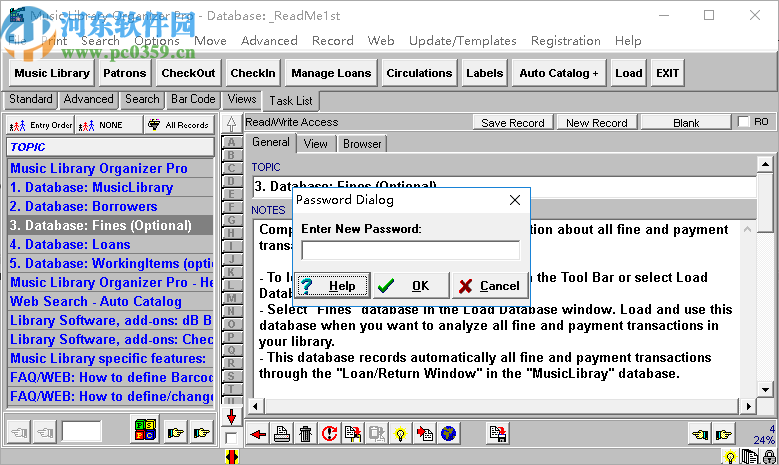
Task: Switch to the Bar Code tab
Action: [x=193, y=99]
